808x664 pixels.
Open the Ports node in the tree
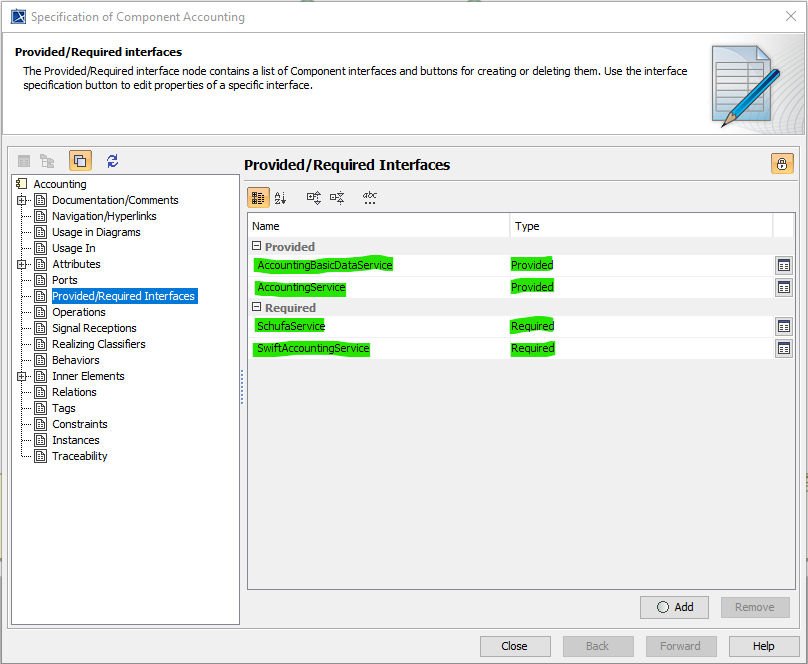[64, 280]
